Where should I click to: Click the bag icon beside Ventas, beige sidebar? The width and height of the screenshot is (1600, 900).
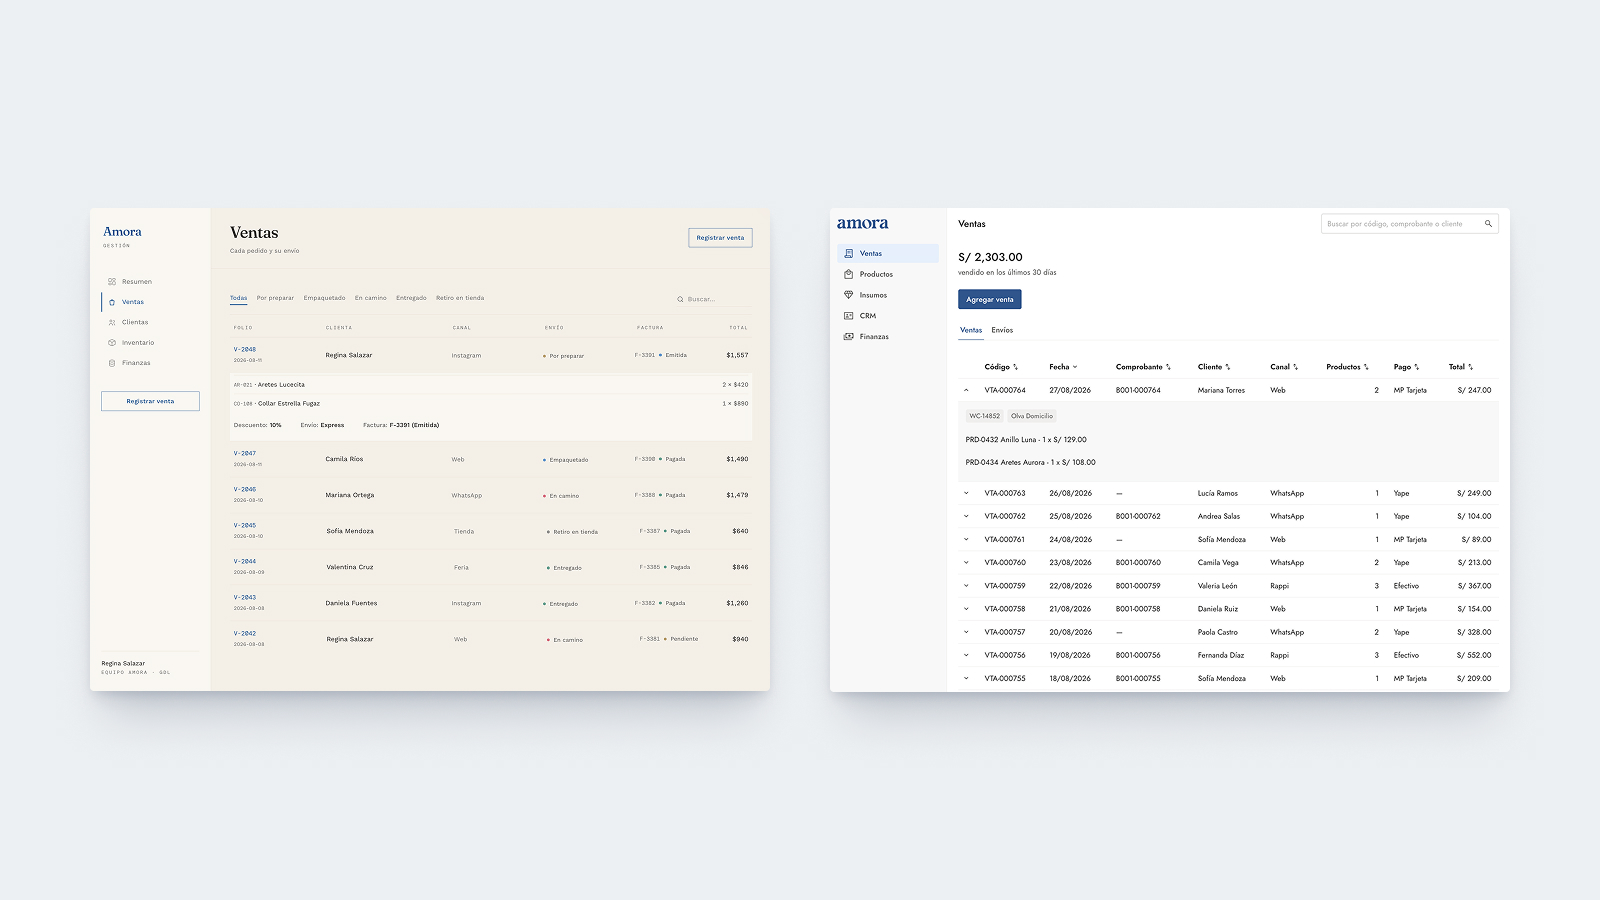[x=112, y=302]
